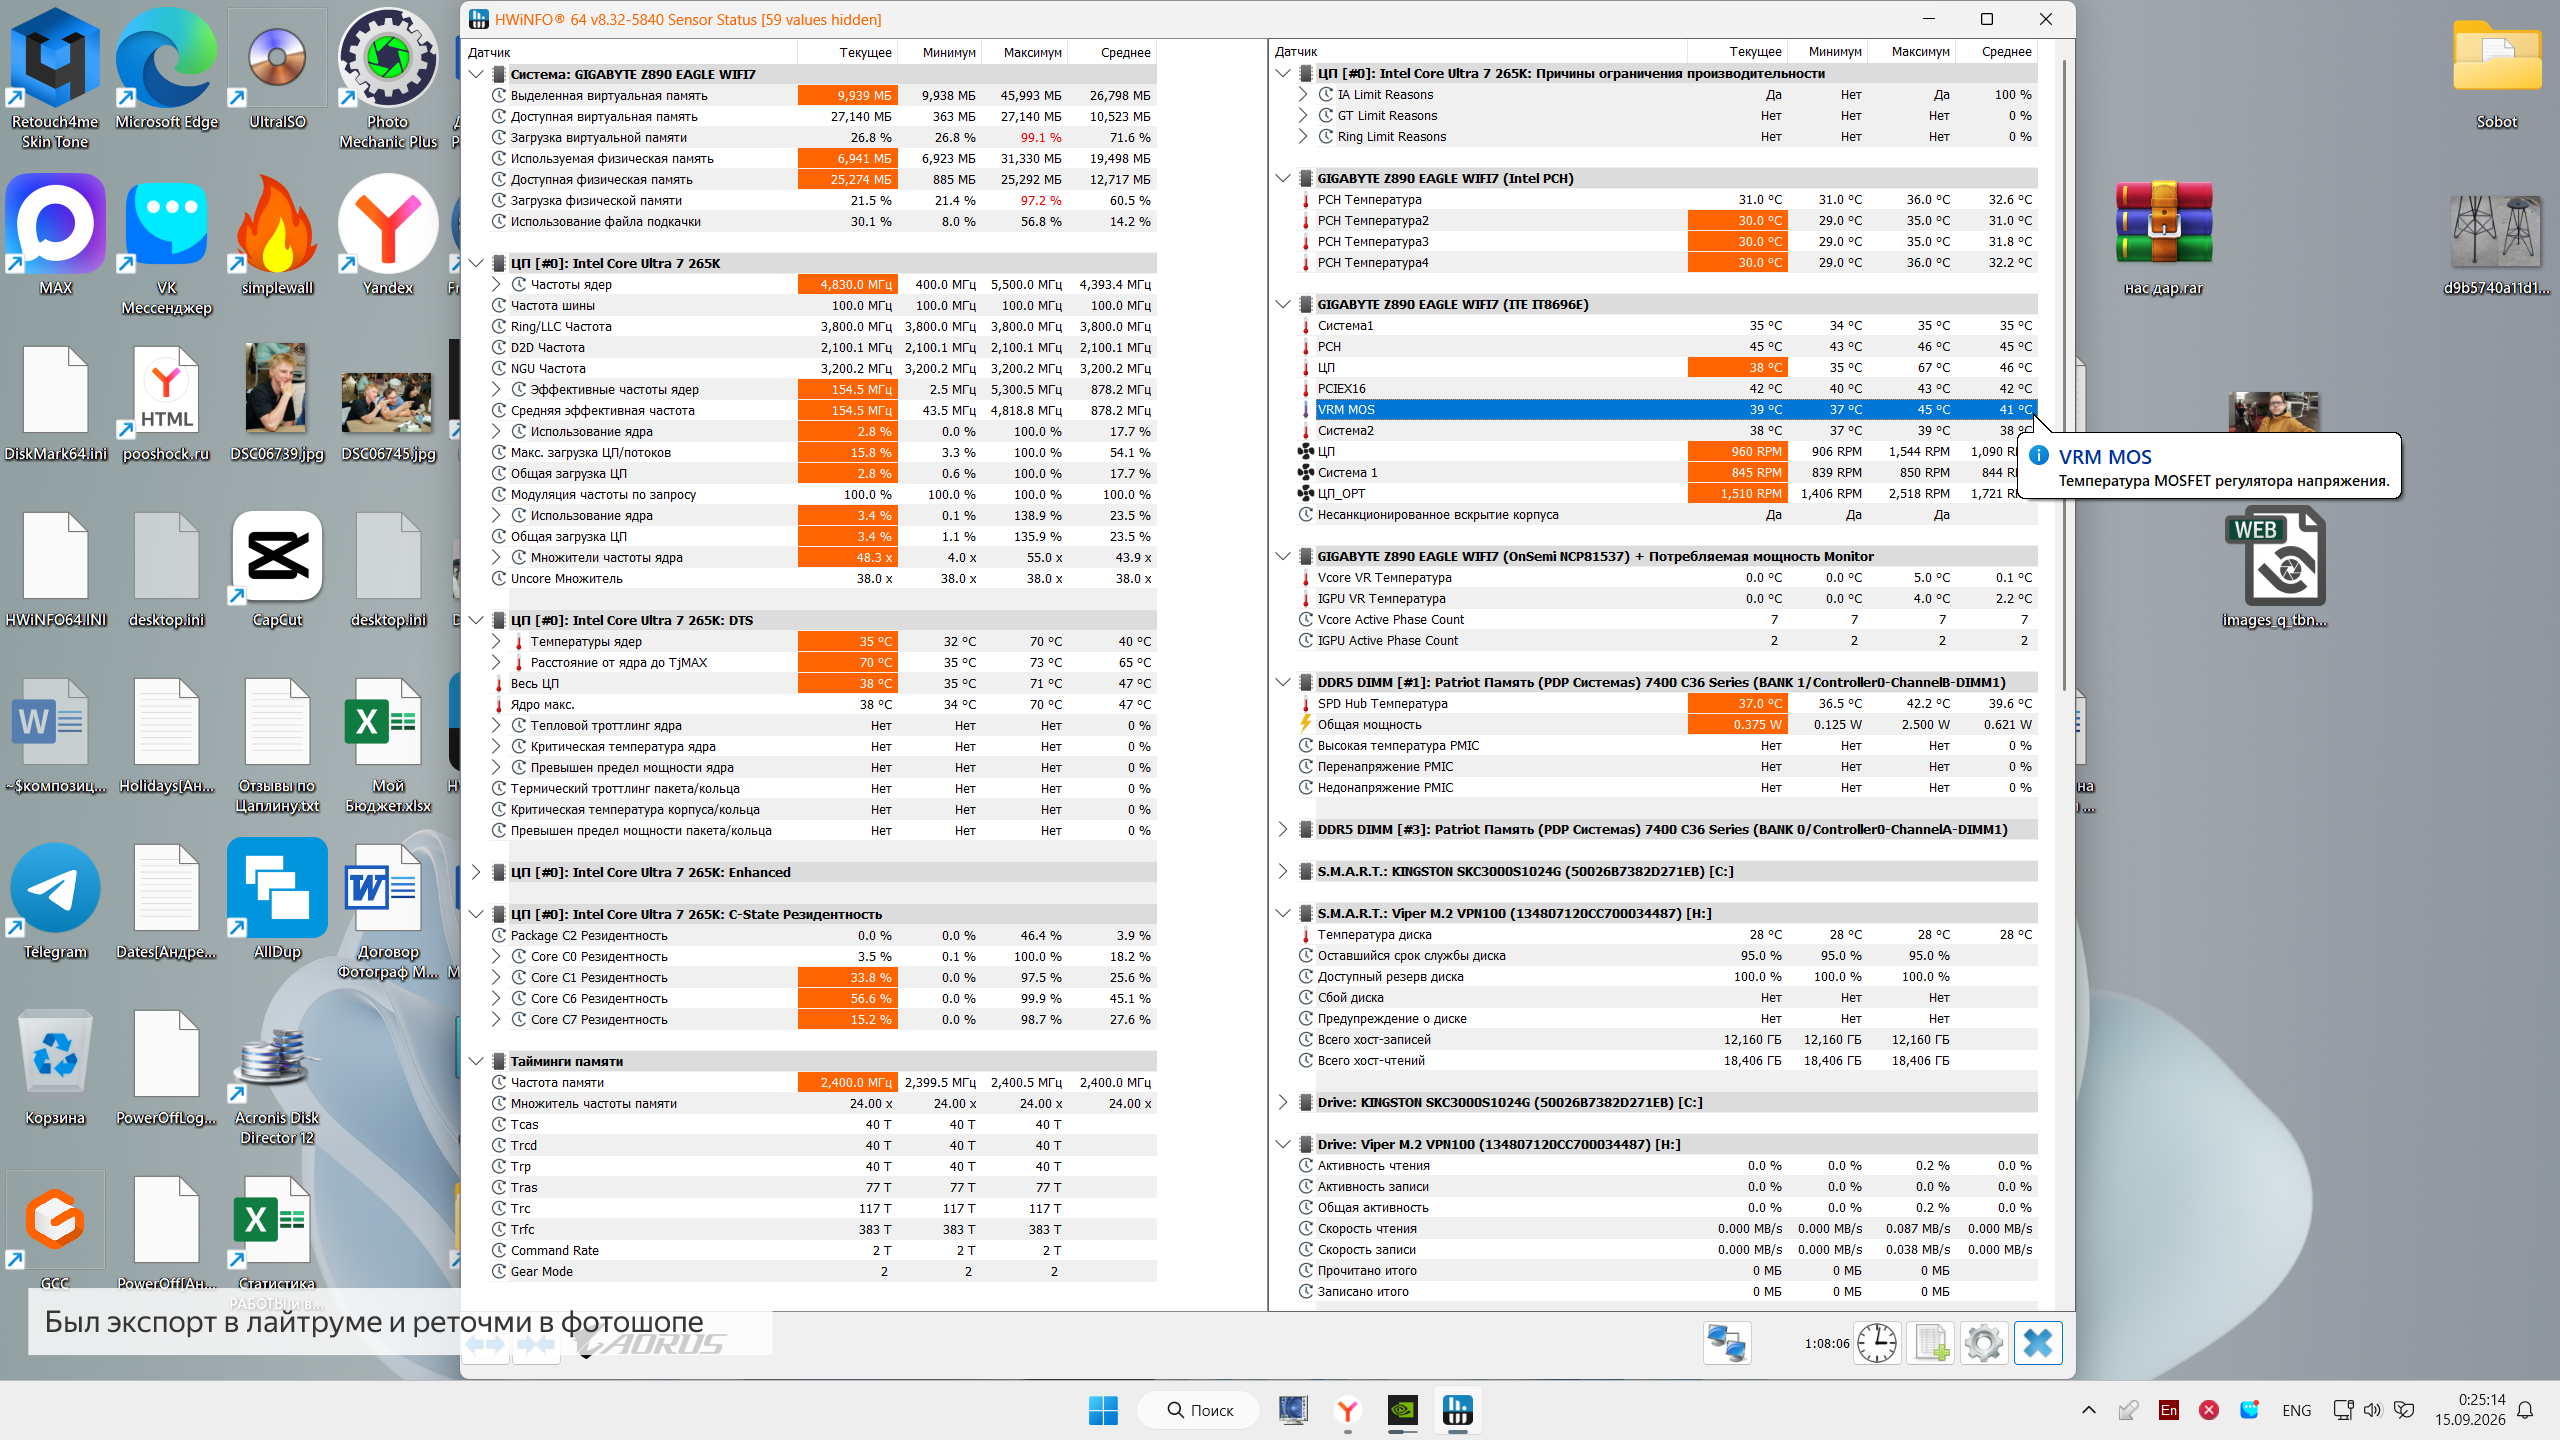Expand ЦП Intel Core Ultra 7 265K: Enhanced section
The image size is (2560, 1440).
point(477,872)
